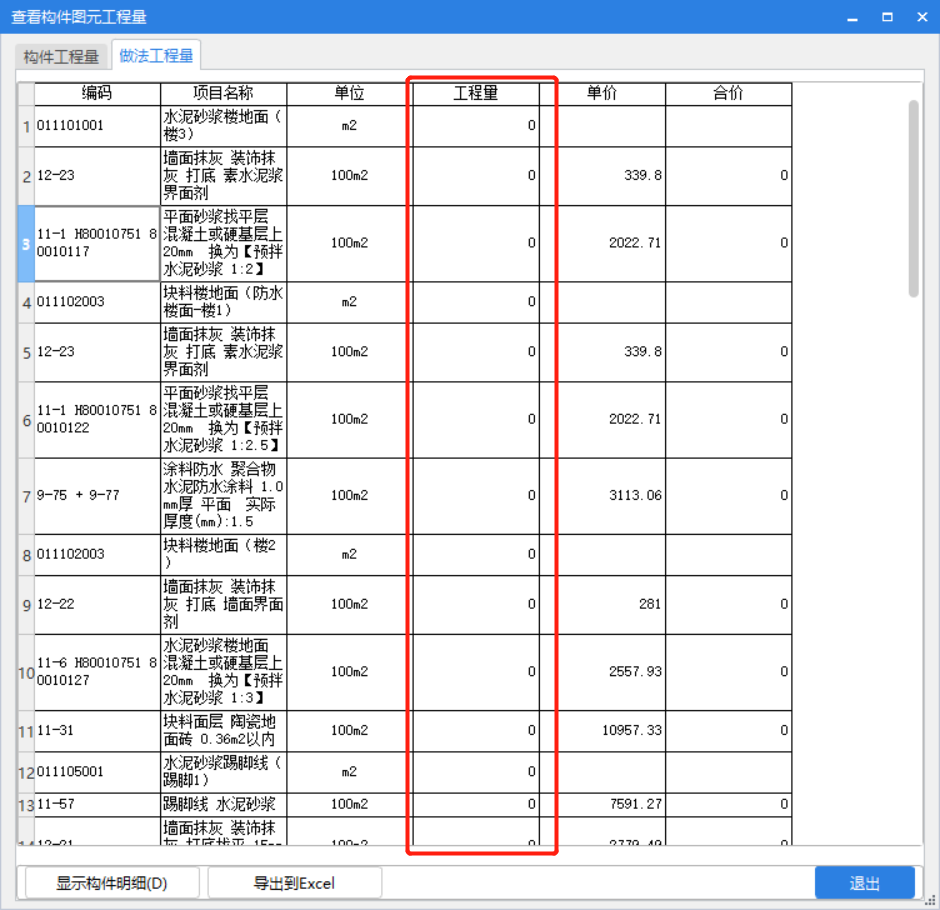The image size is (940, 910).
Task: Click the 合价 column header
Action: [x=728, y=94]
